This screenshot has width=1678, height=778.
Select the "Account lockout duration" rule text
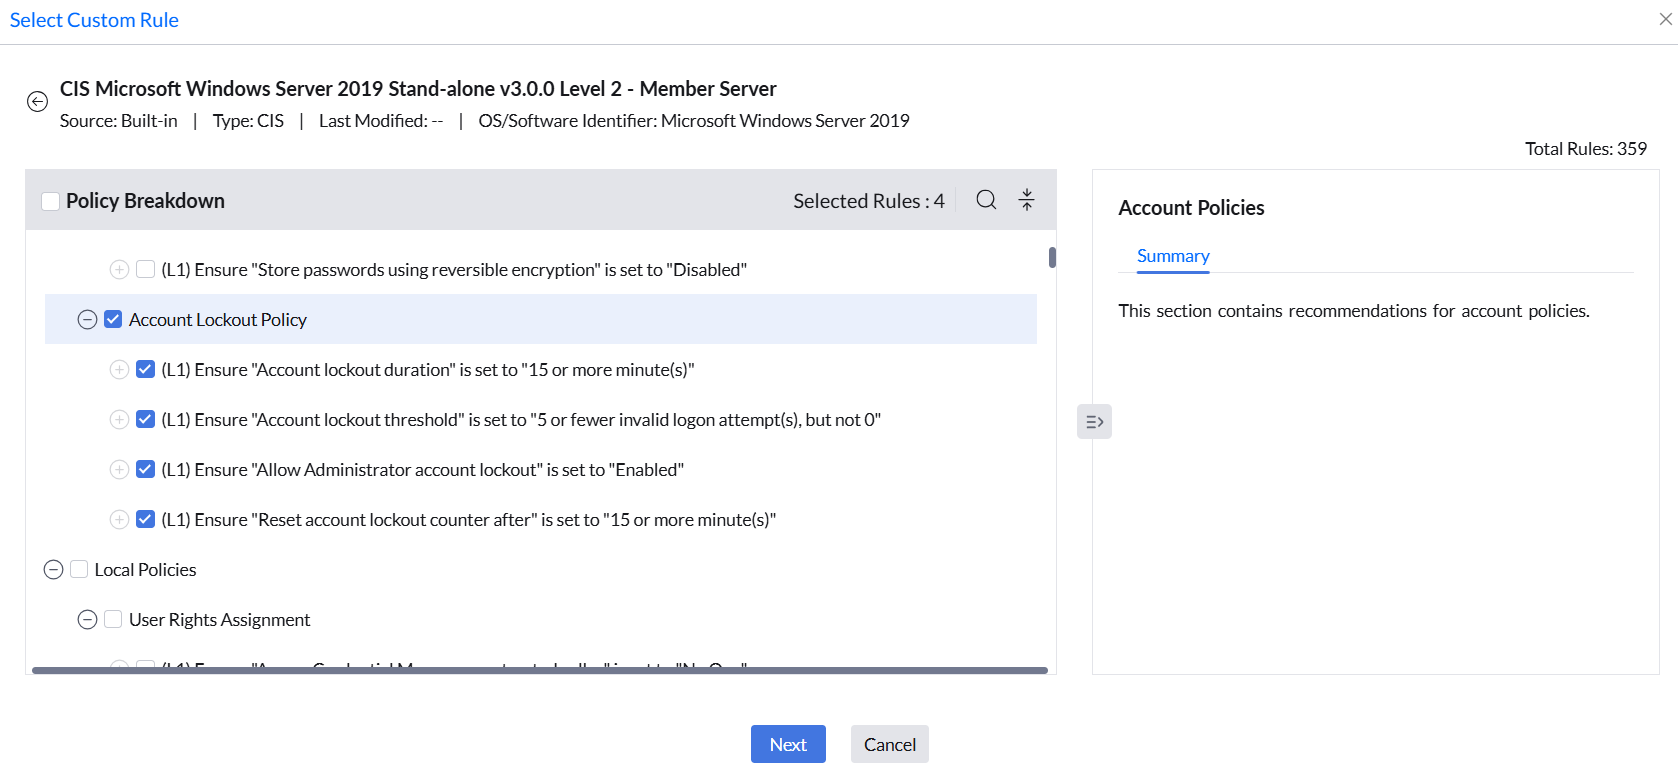point(428,370)
